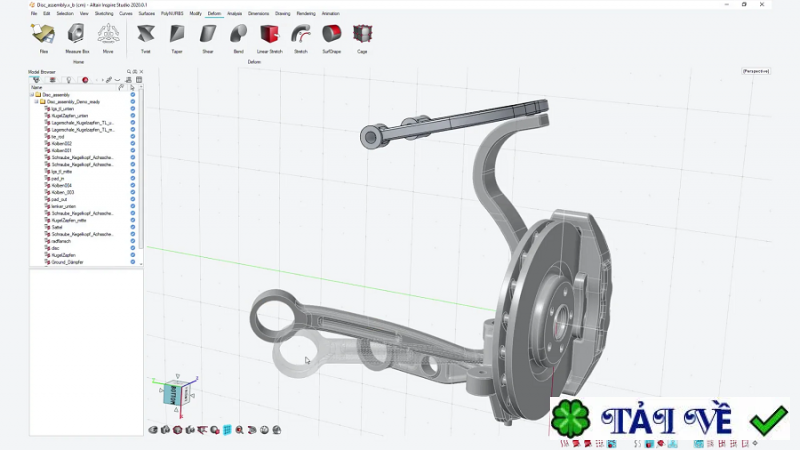Click the arrow above the view cube
Viewport: 800px width, 450px height.
click(178, 376)
